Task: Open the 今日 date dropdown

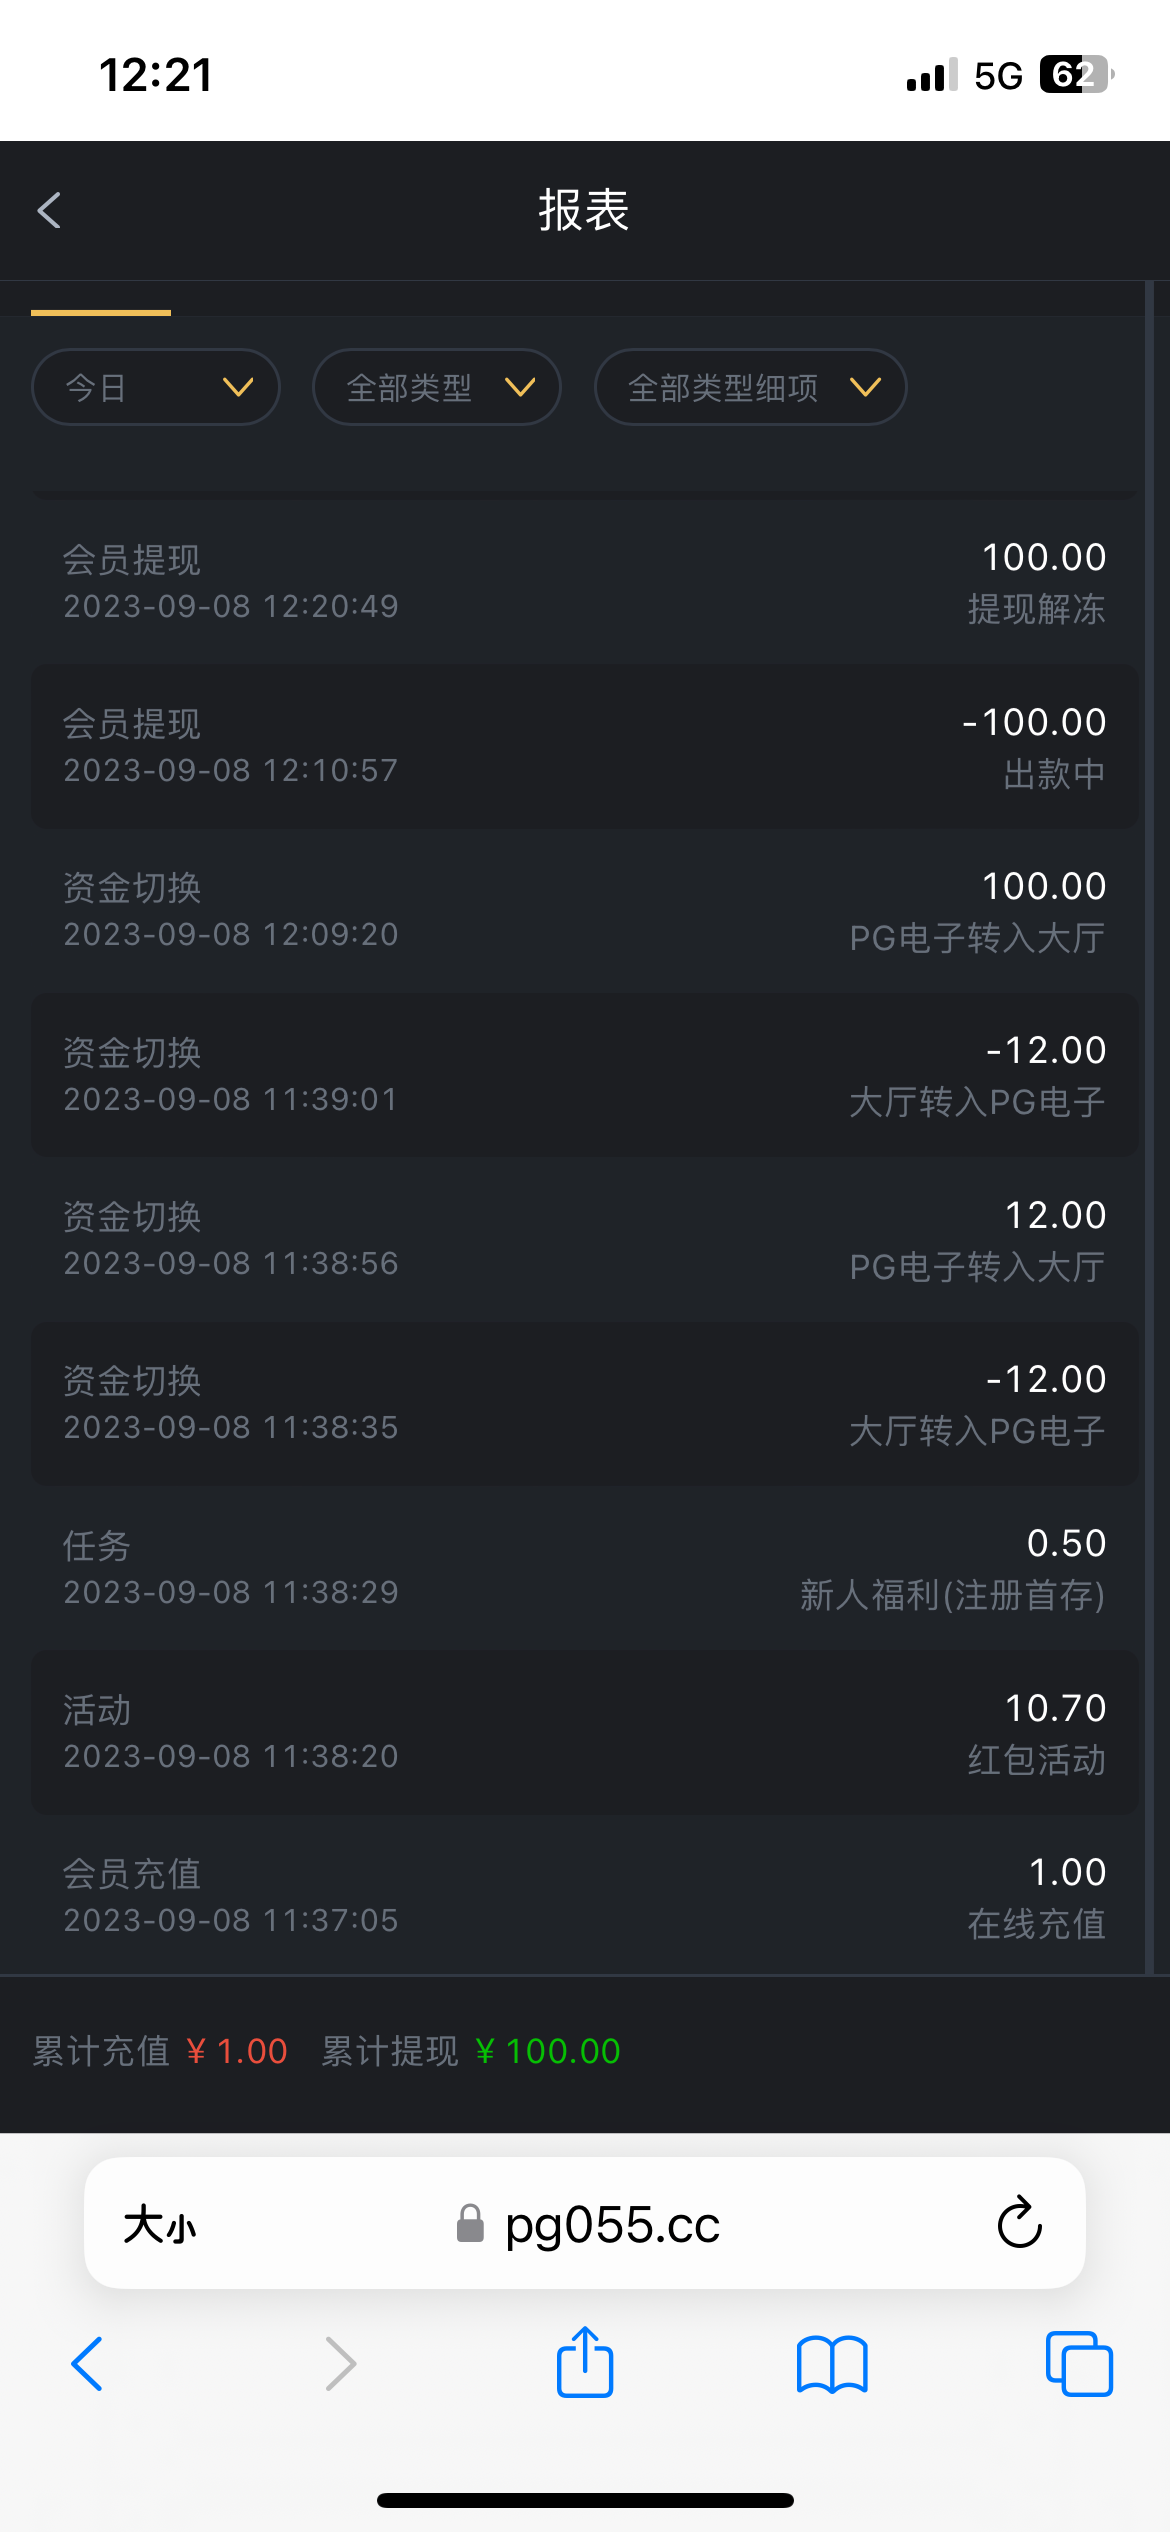Action: (x=156, y=387)
